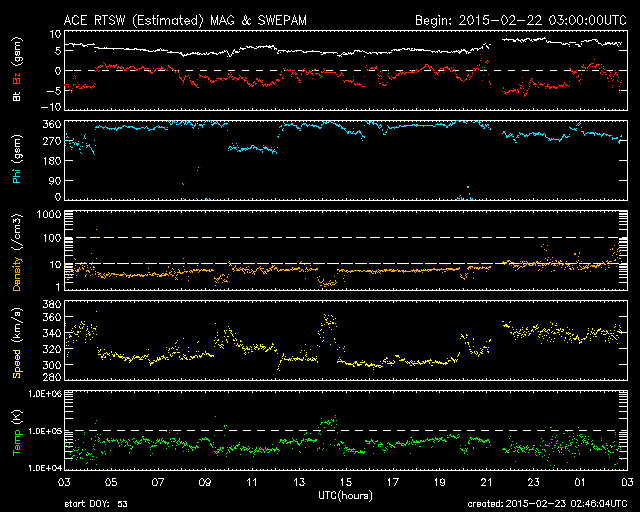640x512 pixels.
Task: Click the "1.0E+05" tick on the Temp axis
Action: pyautogui.click(x=45, y=431)
